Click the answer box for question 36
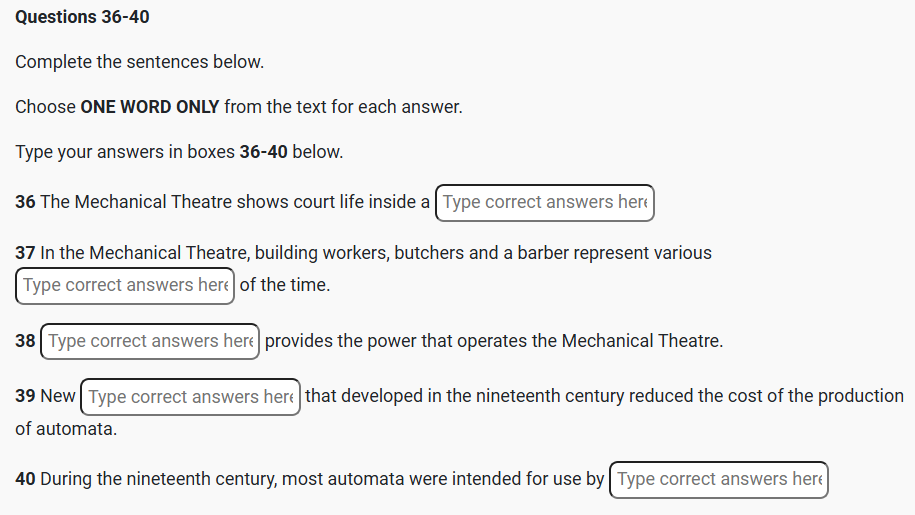 [544, 202]
